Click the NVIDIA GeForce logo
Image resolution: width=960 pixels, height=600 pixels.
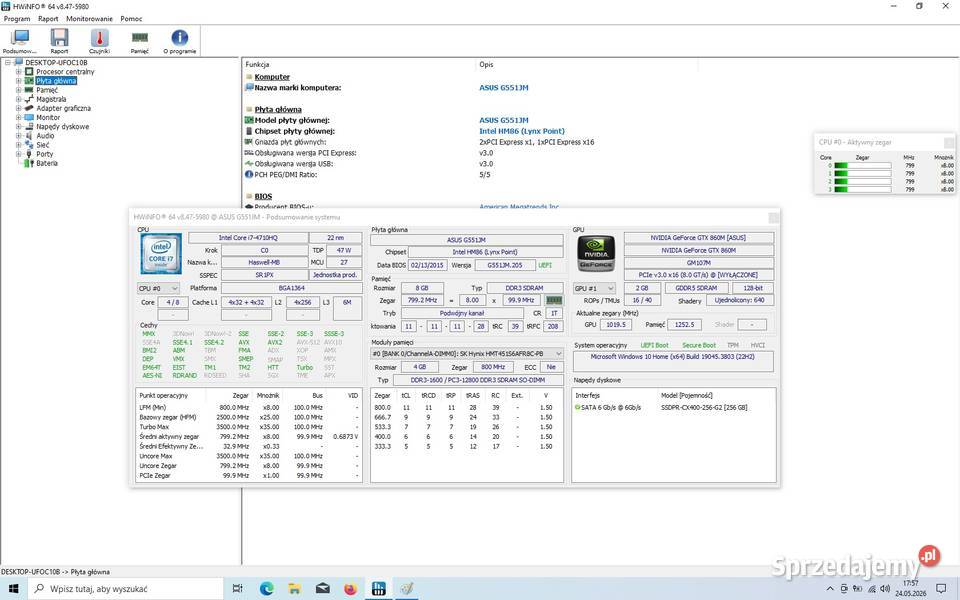click(x=596, y=253)
